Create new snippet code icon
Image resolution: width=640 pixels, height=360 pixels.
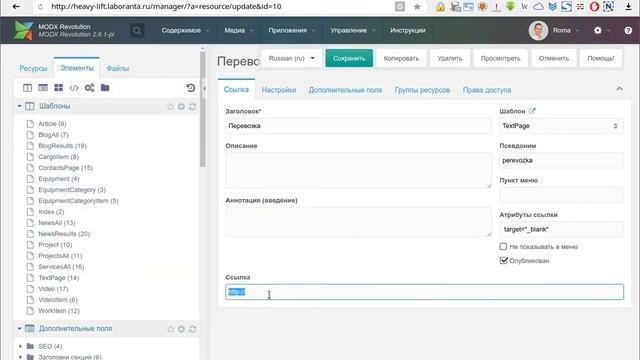coord(74,88)
